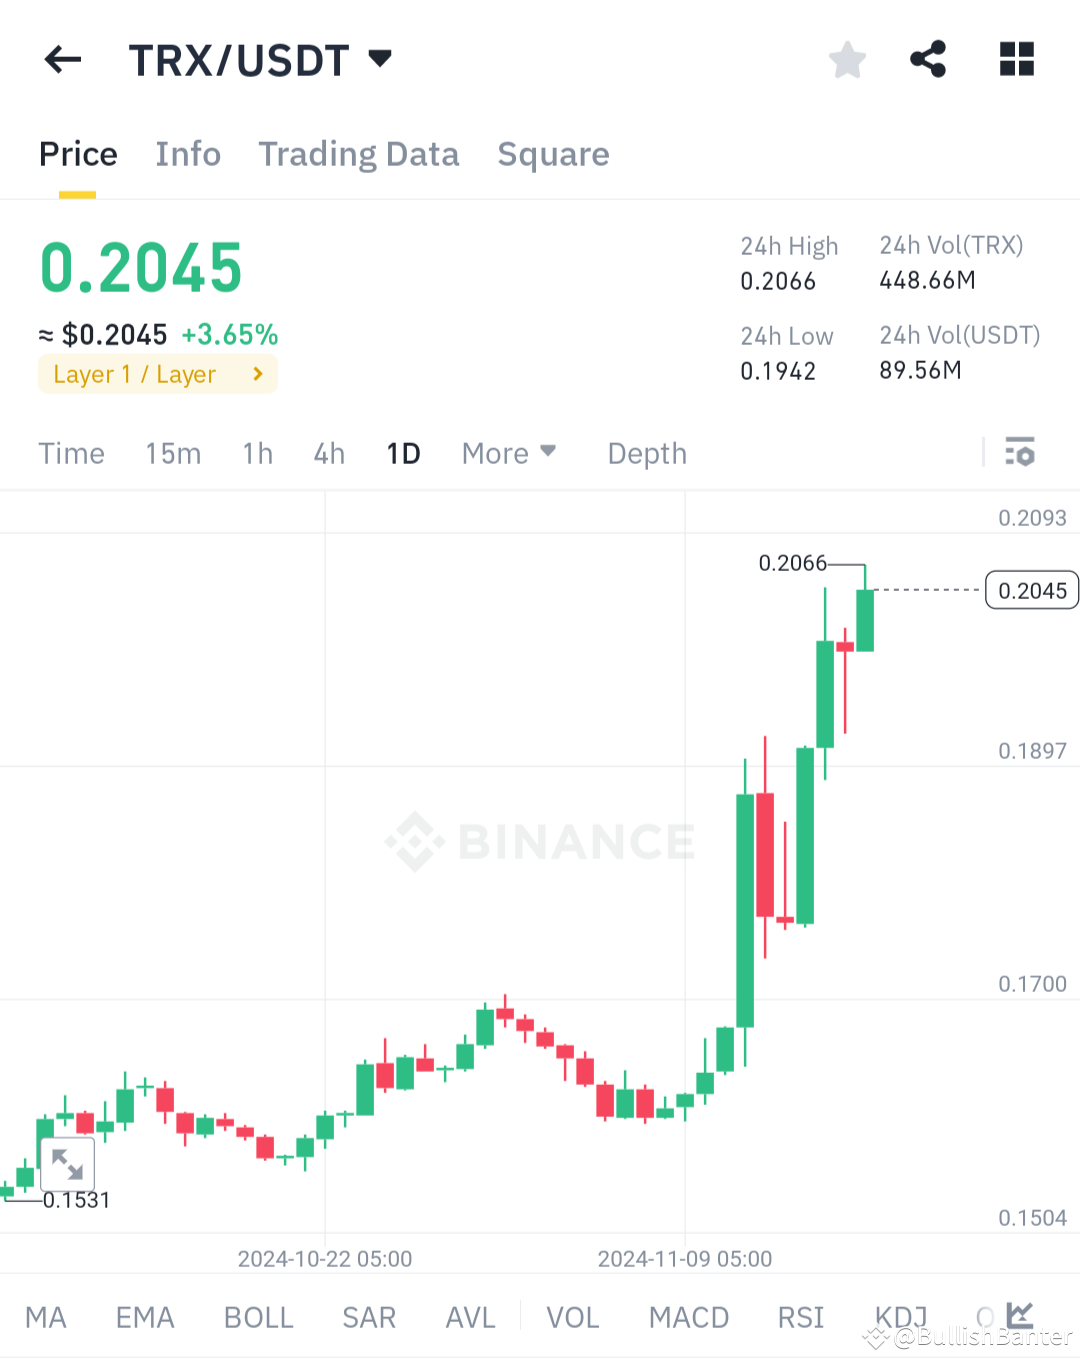Select the 1h timeframe
Viewport: 1080px width, 1359px height.
[x=256, y=453]
